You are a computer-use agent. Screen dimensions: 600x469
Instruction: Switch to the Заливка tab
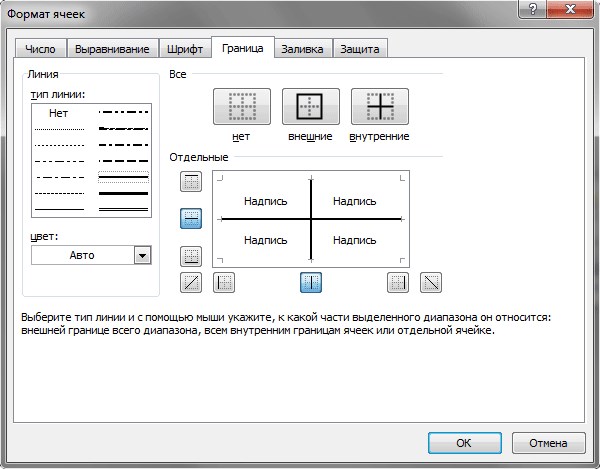[302, 49]
